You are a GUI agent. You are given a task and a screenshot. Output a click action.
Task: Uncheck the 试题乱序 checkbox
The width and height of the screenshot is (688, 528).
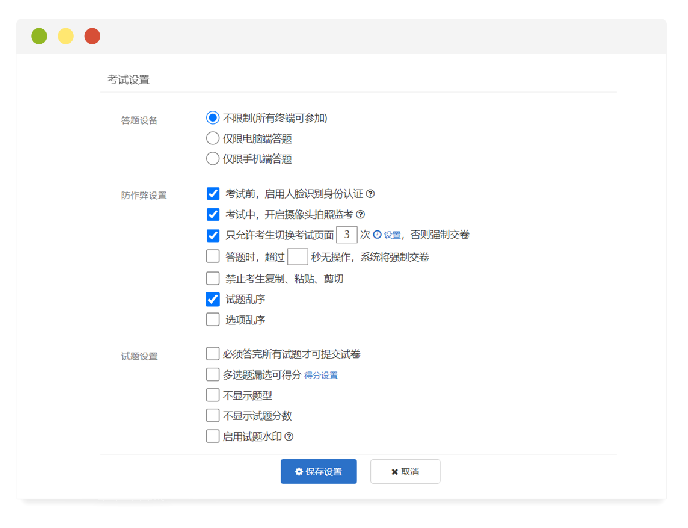pos(213,299)
